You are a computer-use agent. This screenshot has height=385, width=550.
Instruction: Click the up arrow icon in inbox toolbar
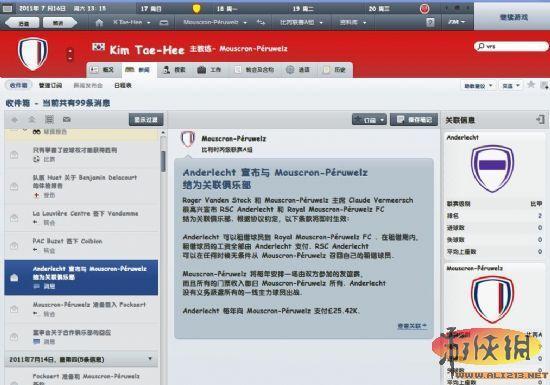click(x=32, y=120)
